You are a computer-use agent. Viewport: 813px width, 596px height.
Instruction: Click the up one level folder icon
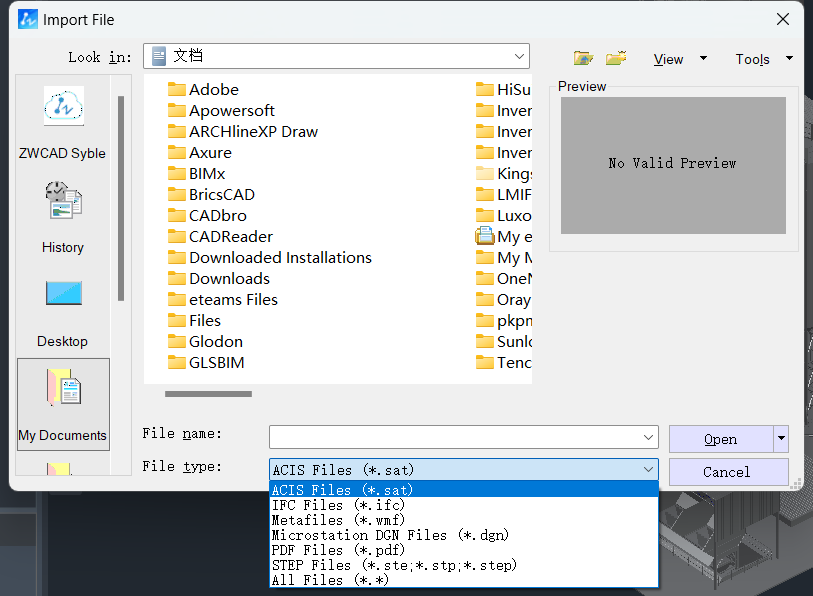coord(583,59)
